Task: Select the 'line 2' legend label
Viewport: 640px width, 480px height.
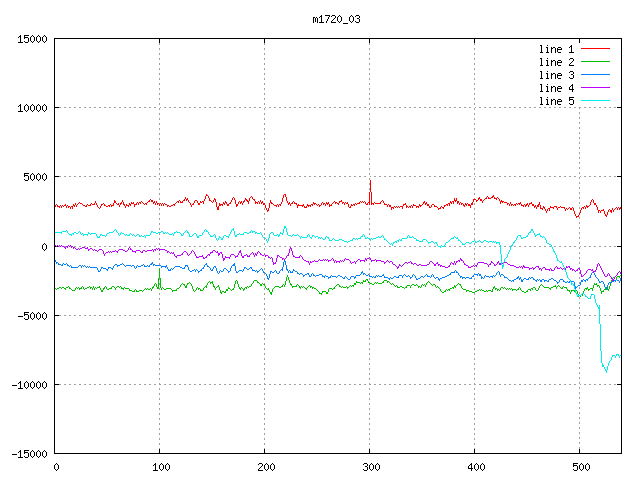Action: pos(556,62)
